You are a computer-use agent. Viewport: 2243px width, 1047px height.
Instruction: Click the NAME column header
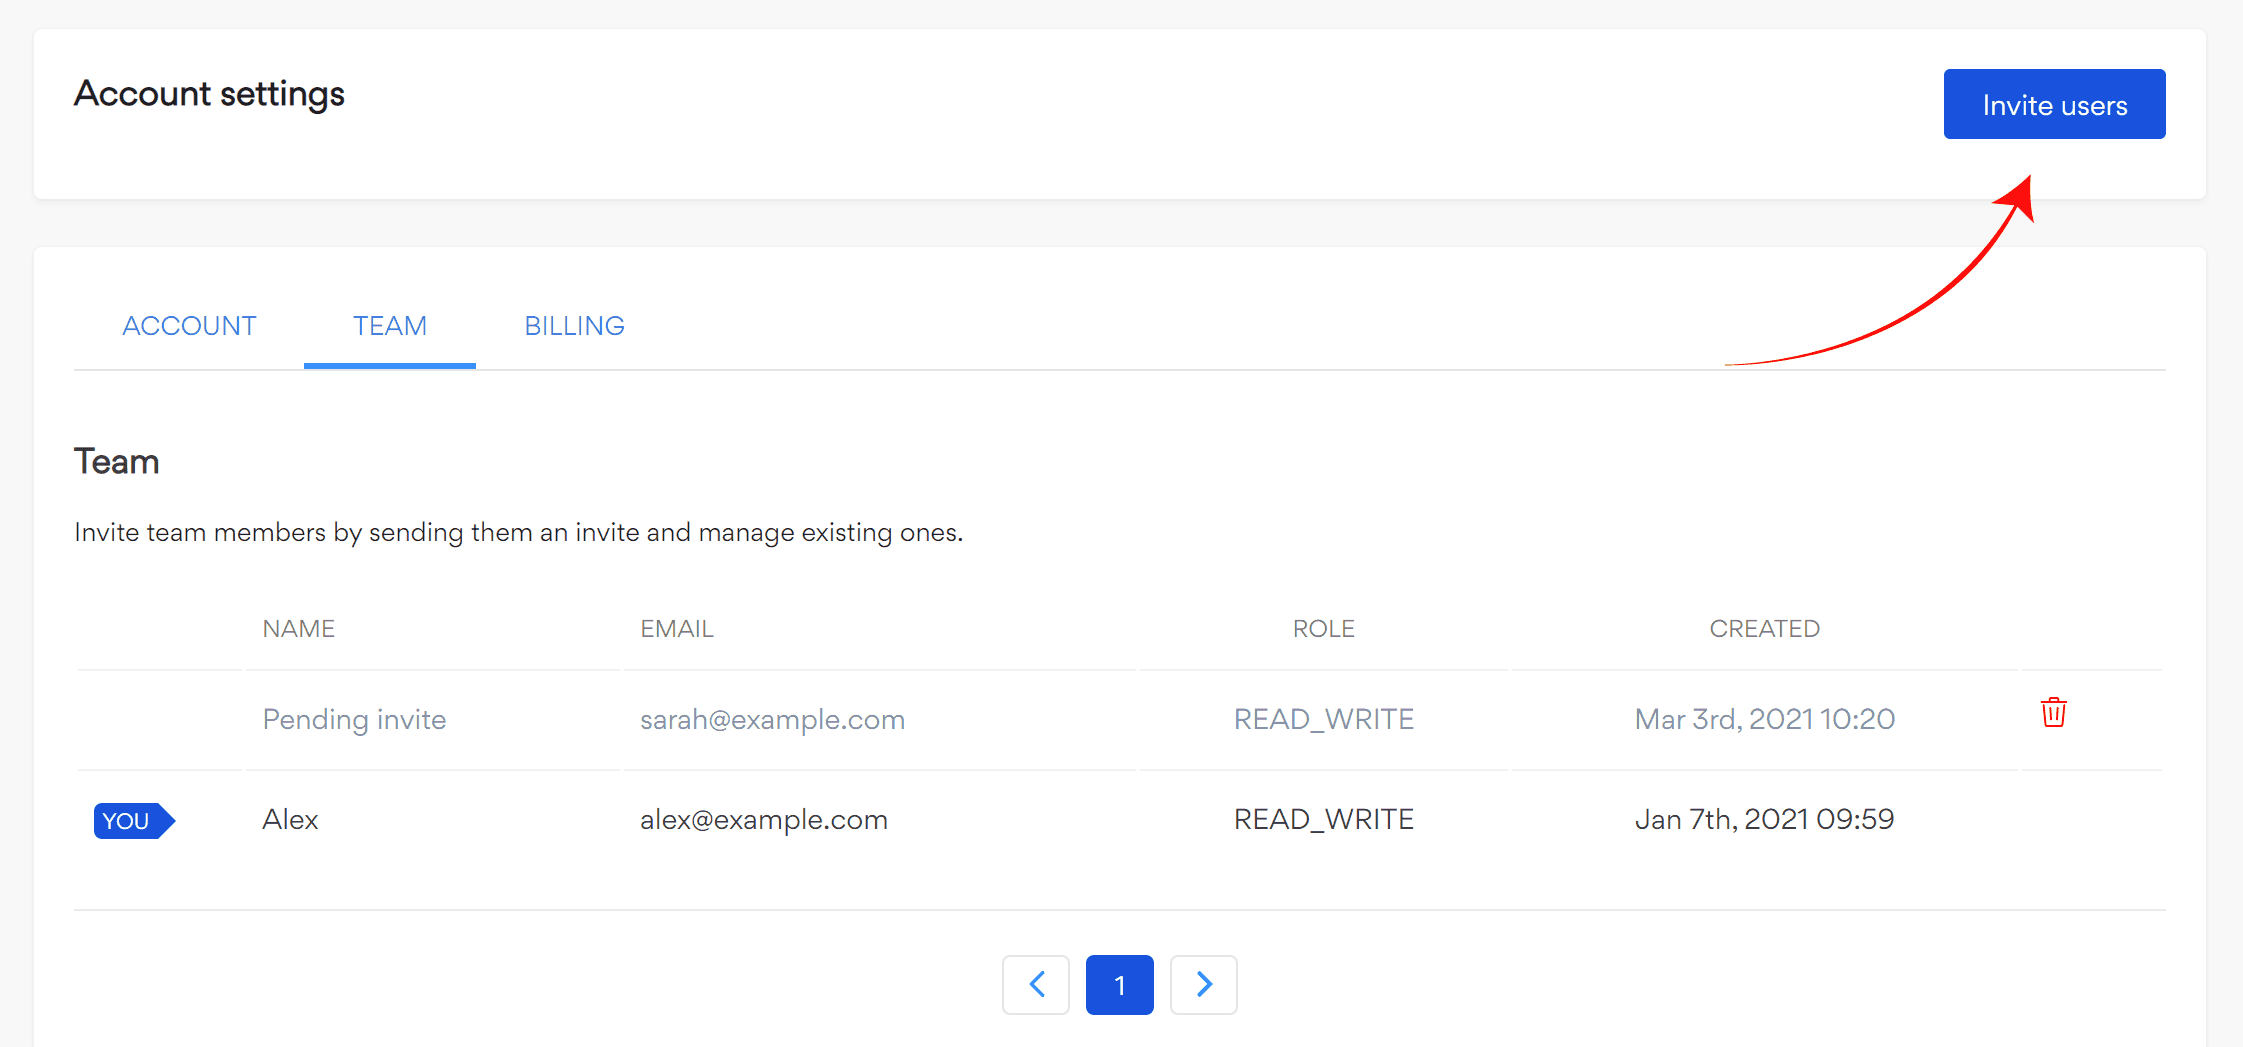[x=298, y=629]
